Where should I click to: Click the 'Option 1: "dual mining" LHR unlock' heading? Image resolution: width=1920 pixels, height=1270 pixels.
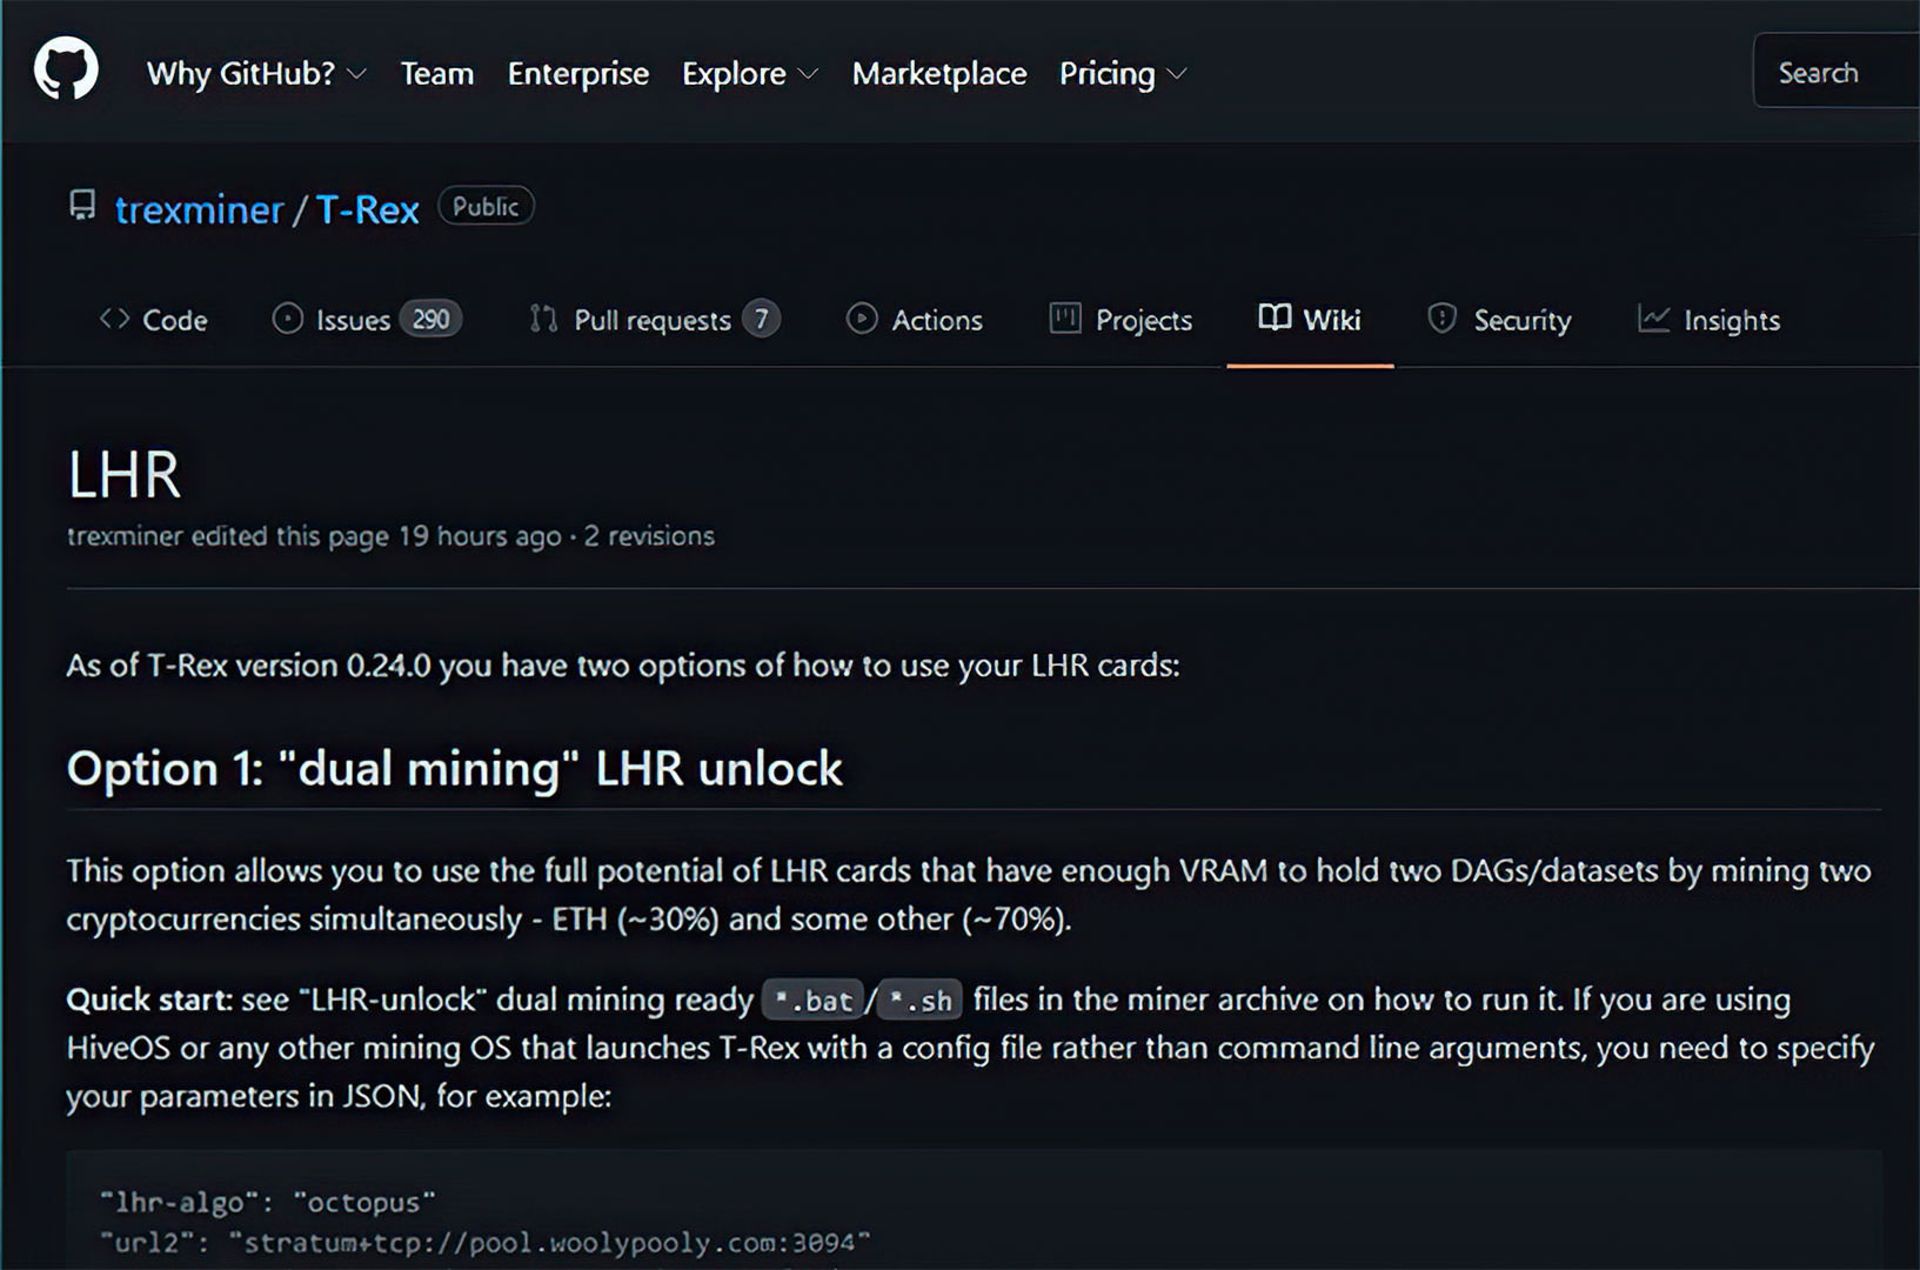click(455, 769)
